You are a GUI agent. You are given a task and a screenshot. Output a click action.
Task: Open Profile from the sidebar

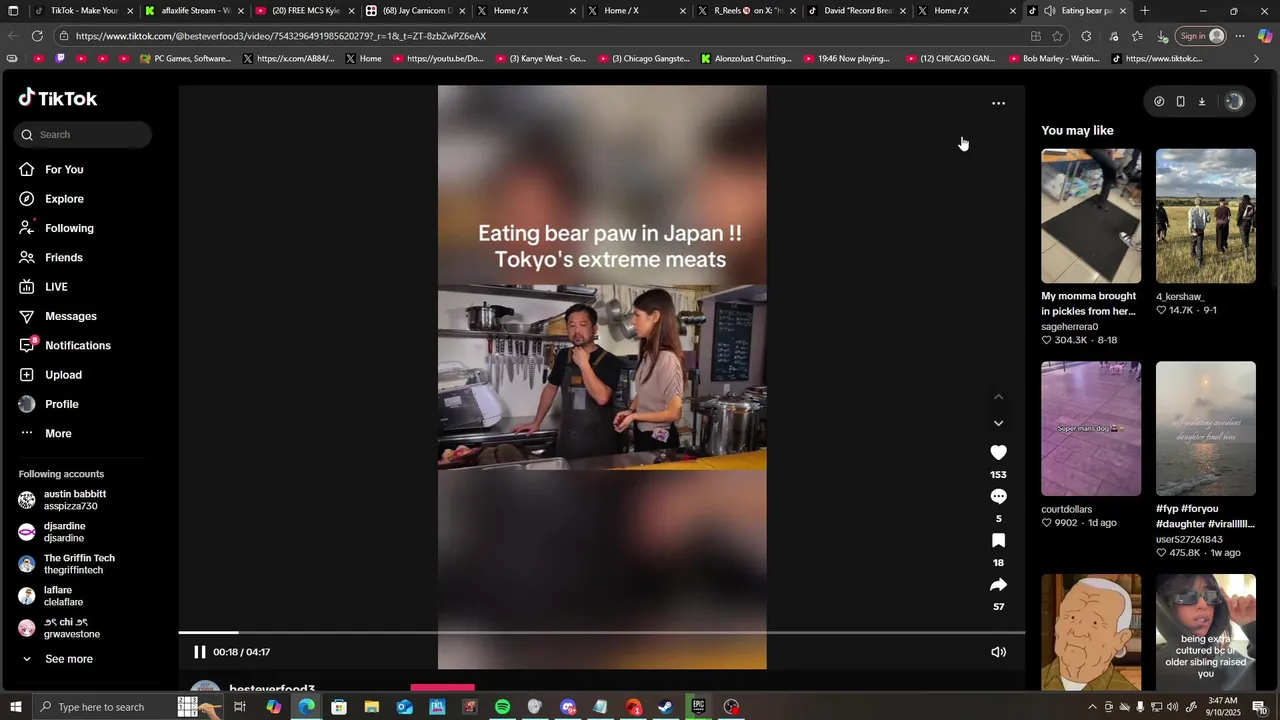point(61,404)
